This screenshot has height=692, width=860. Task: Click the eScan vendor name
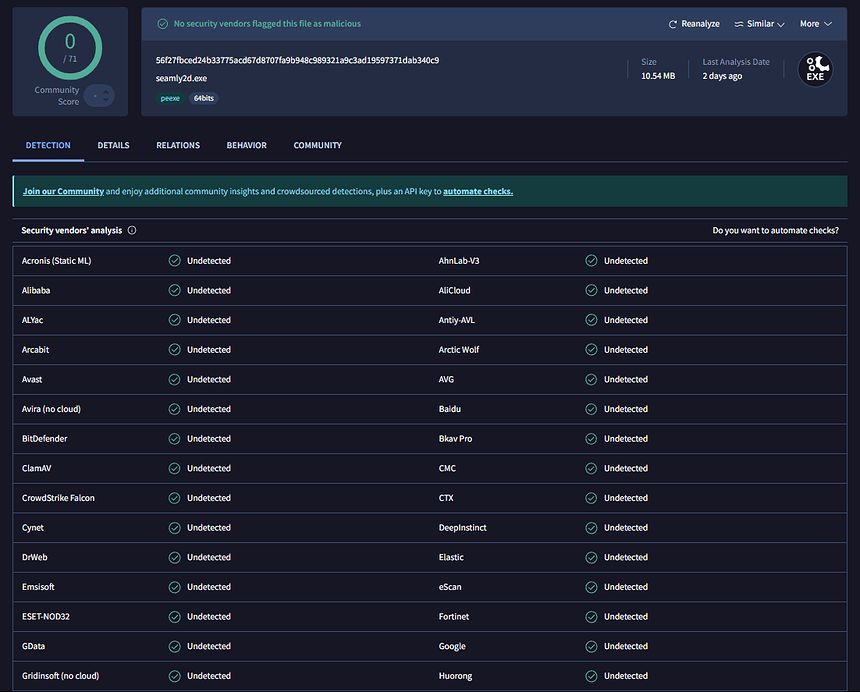click(450, 587)
